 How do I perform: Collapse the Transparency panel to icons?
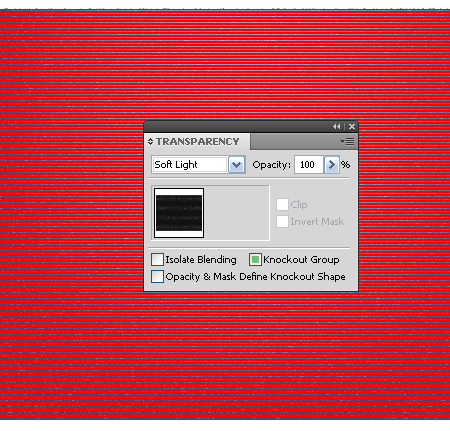pos(336,127)
